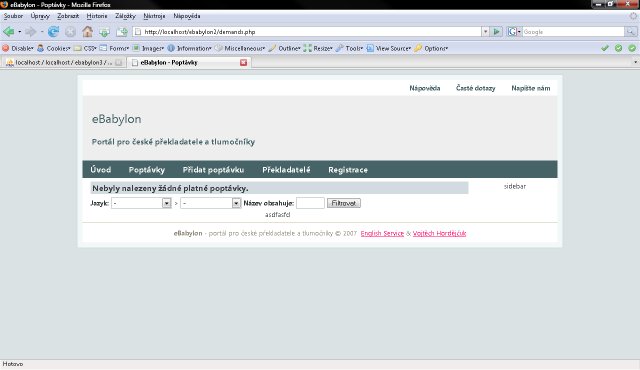Click the favicon on the localhost tab
Viewport: 640px width, 370px height.
pyautogui.click(x=9, y=62)
